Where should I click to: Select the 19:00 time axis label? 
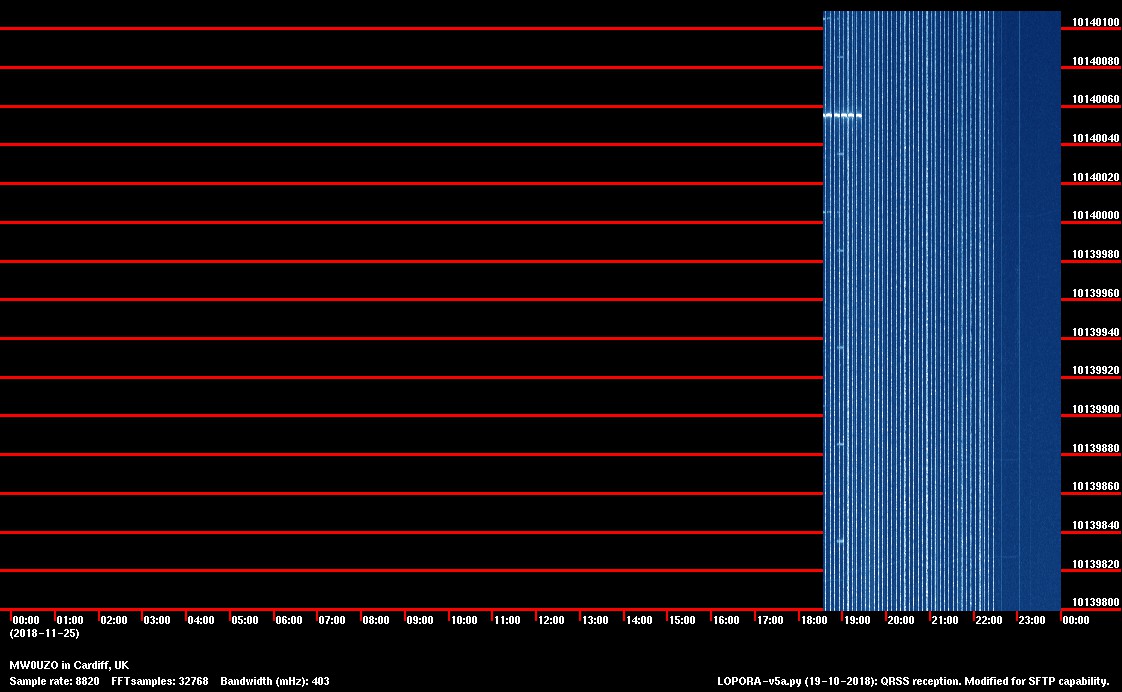(x=857, y=621)
